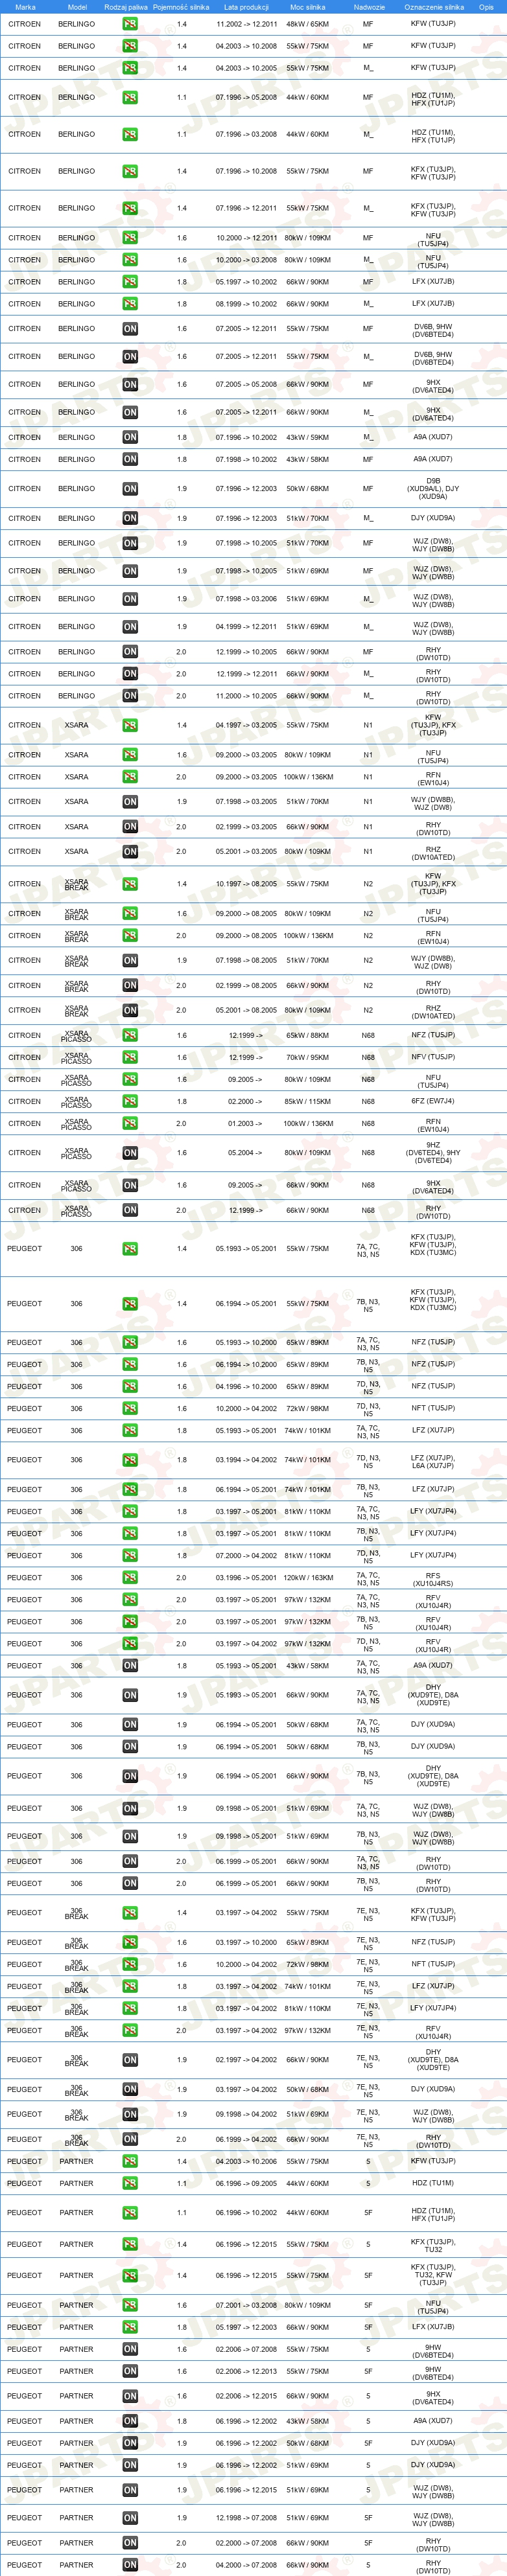Click diesel icon in Berlingo D9B (XUD9A/L) row

pos(130,489)
